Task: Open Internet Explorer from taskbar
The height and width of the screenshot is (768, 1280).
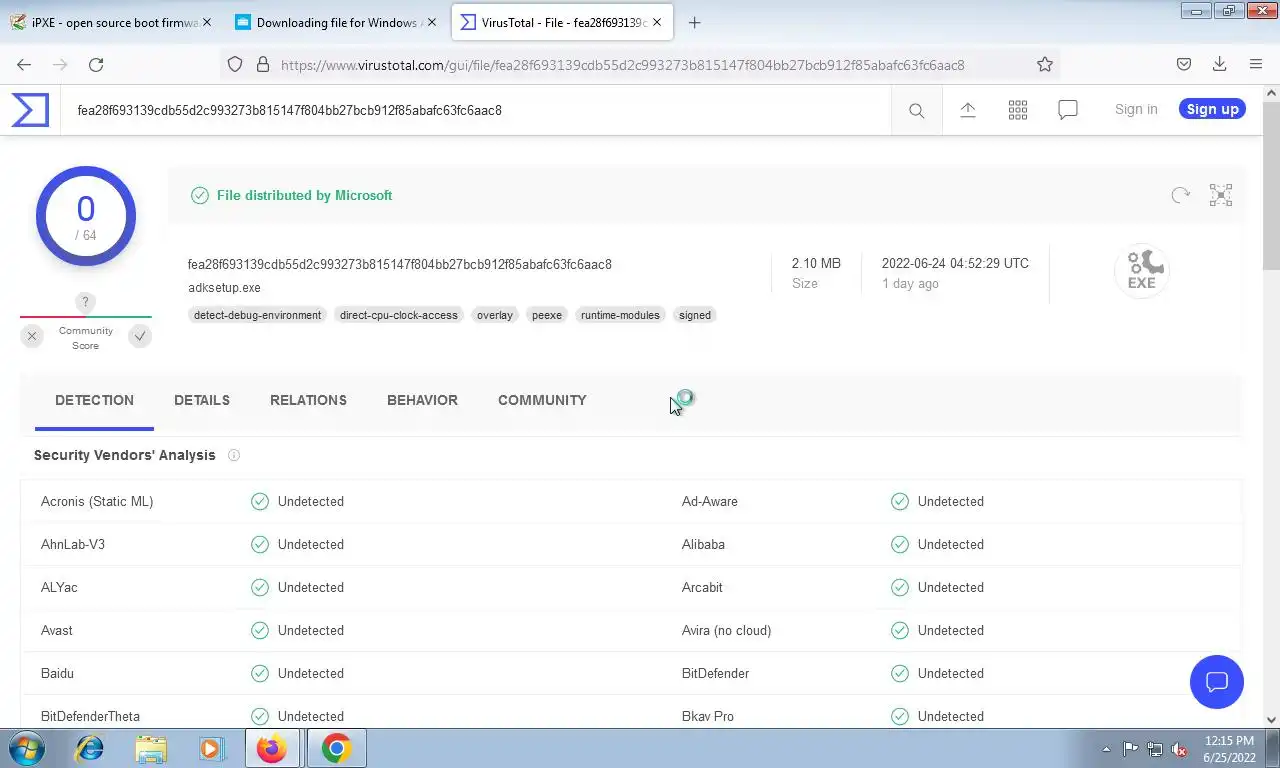Action: click(x=90, y=748)
